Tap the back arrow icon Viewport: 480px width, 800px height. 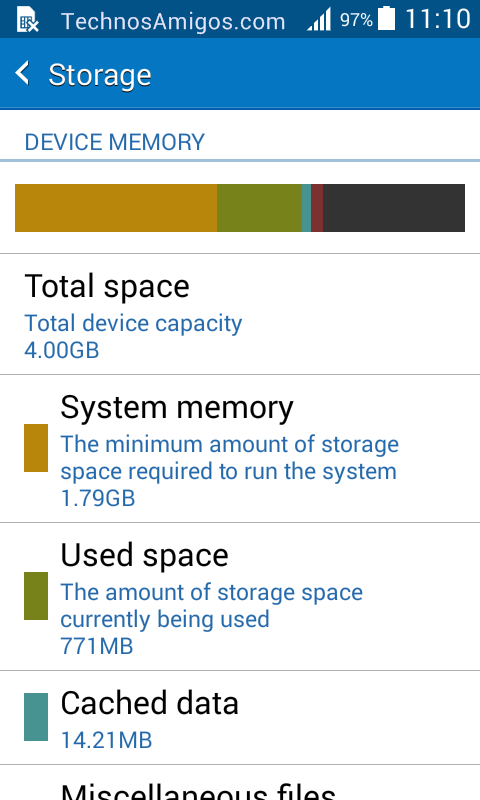tap(22, 73)
